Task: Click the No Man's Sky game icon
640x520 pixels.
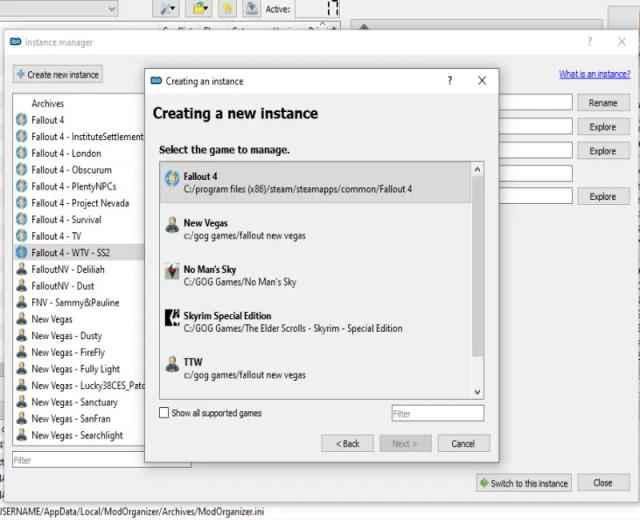Action: click(x=172, y=271)
